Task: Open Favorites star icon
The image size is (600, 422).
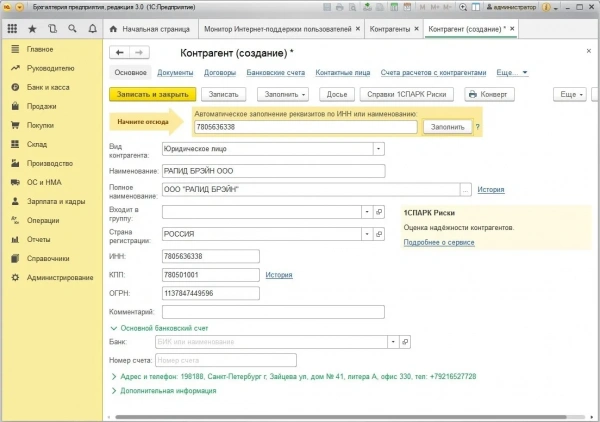Action: [33, 29]
